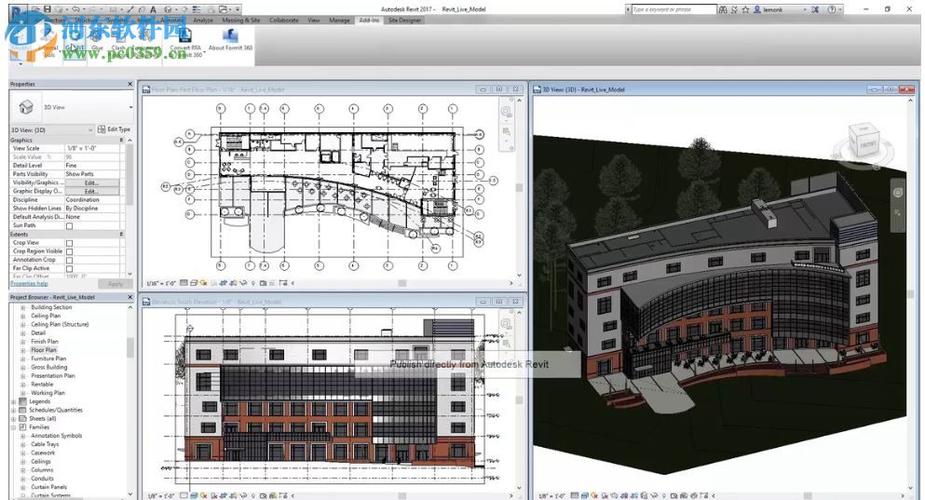Viewport: 925px width, 500px height.
Task: Click the 3D view window icon in its title
Action: pos(537,90)
